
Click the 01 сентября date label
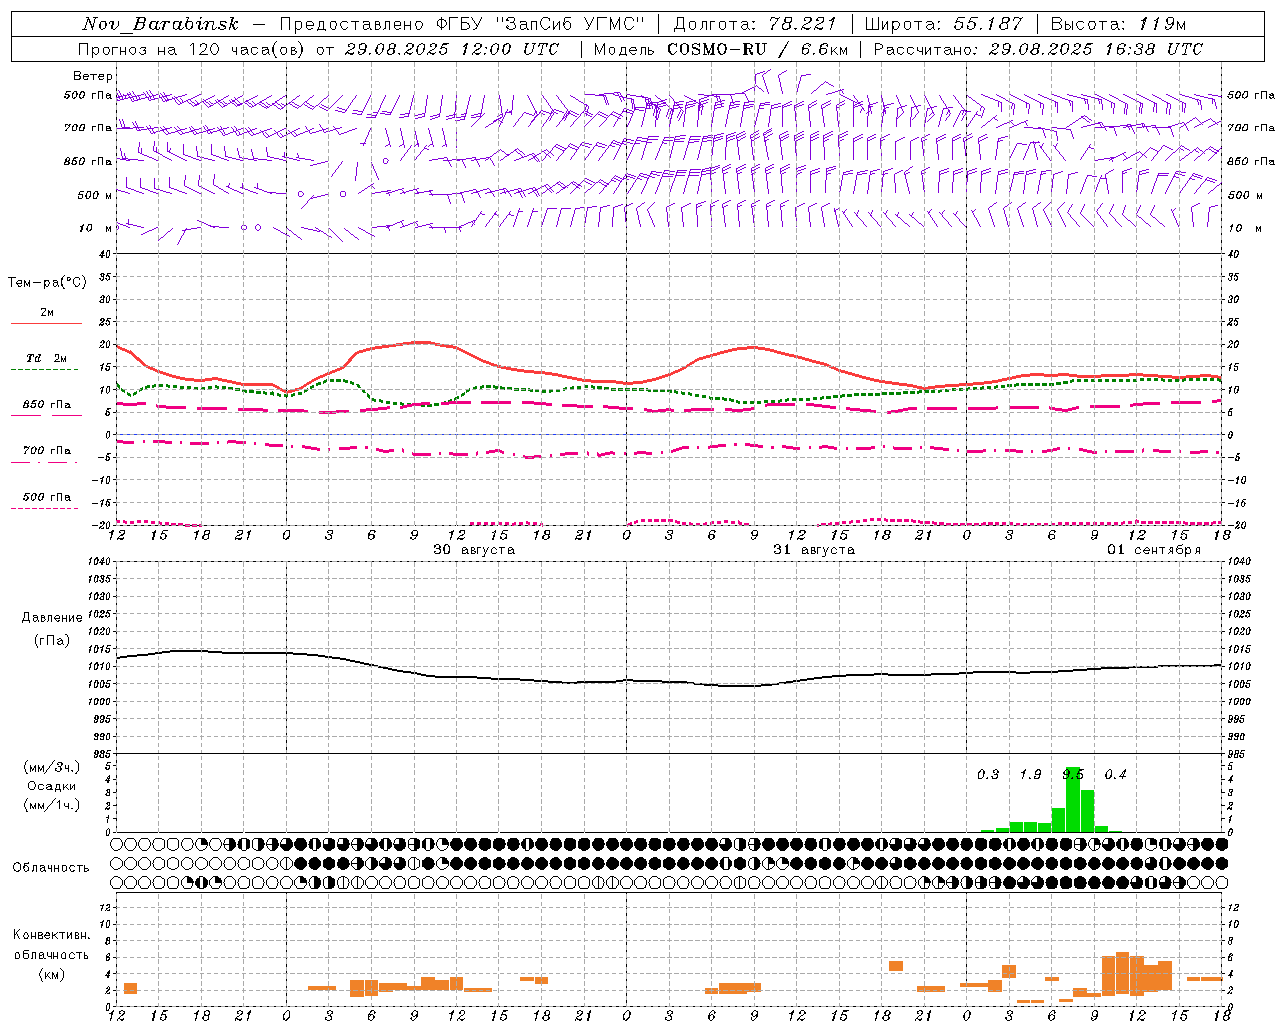pyautogui.click(x=1154, y=550)
